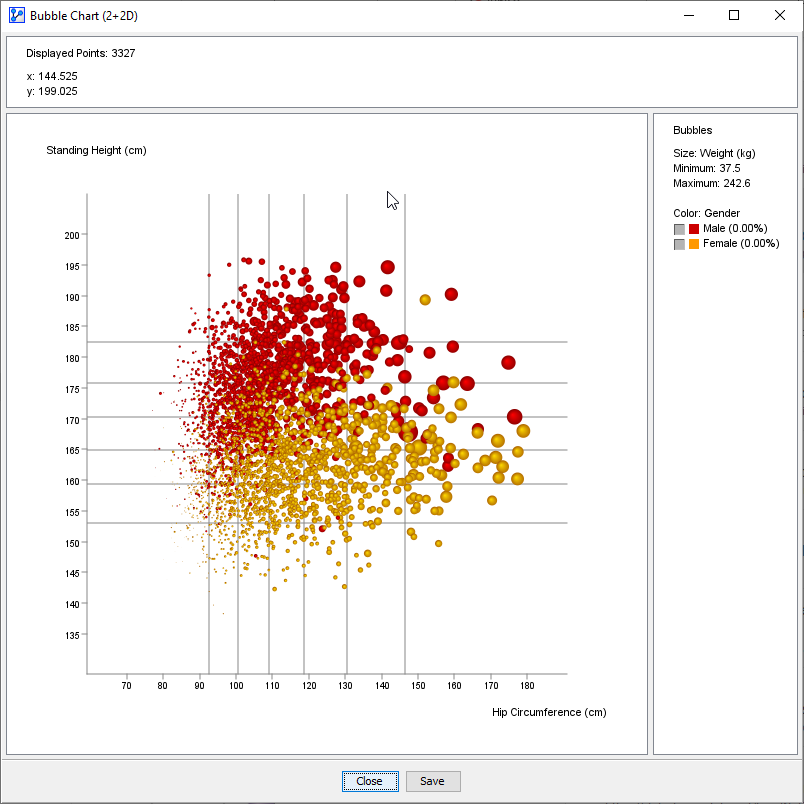Viewport: 804px width, 804px height.
Task: Toggle the gray box beside Female
Action: [679, 244]
